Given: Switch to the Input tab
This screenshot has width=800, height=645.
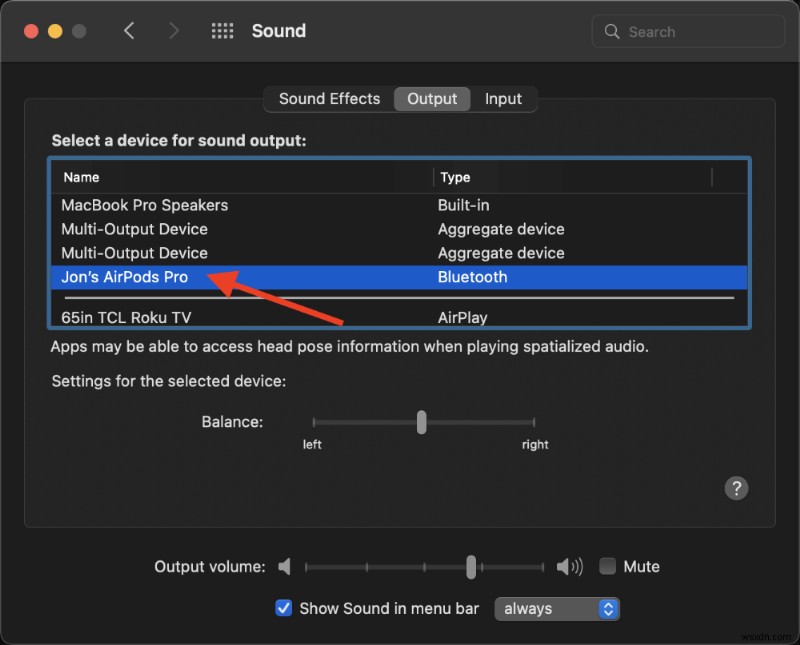Looking at the screenshot, I should (504, 98).
